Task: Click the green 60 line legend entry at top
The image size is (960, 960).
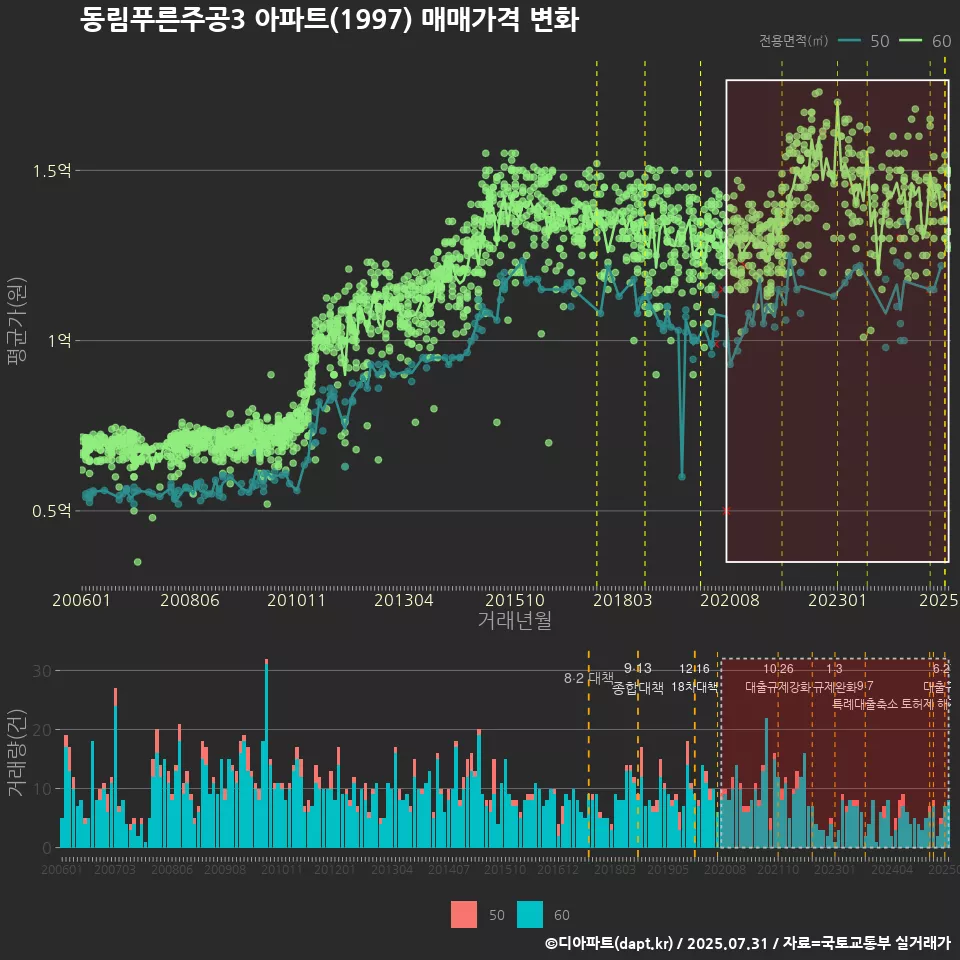Action: (x=925, y=40)
